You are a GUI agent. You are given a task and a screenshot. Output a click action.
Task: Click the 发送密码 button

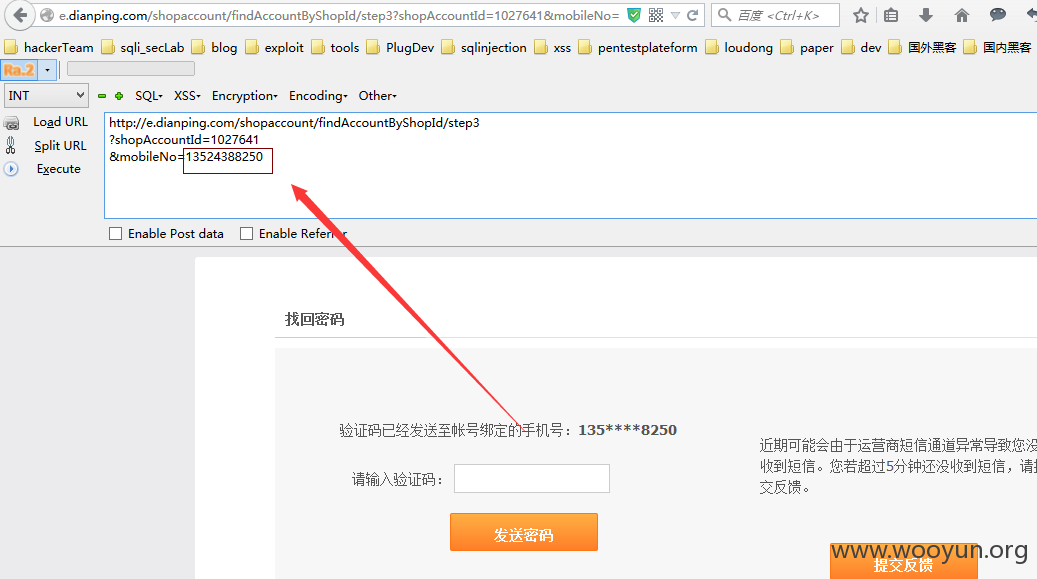524,532
